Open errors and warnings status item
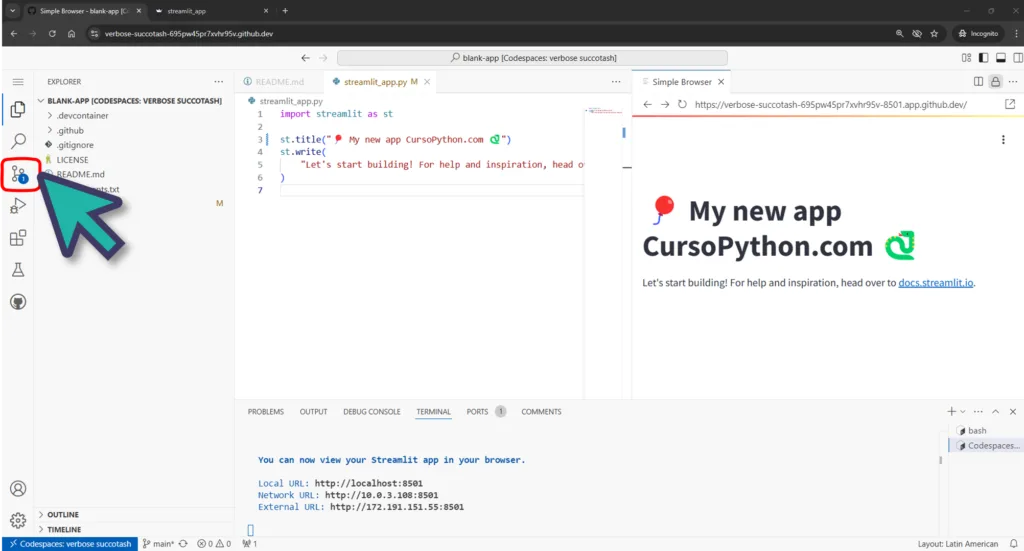The image size is (1024, 551). [214, 544]
